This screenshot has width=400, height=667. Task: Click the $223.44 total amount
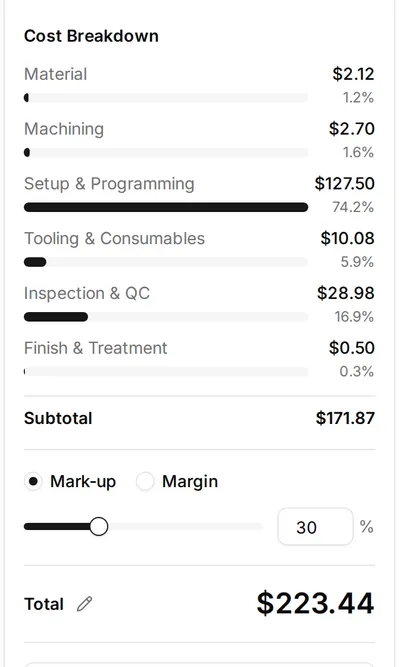[x=315, y=603]
